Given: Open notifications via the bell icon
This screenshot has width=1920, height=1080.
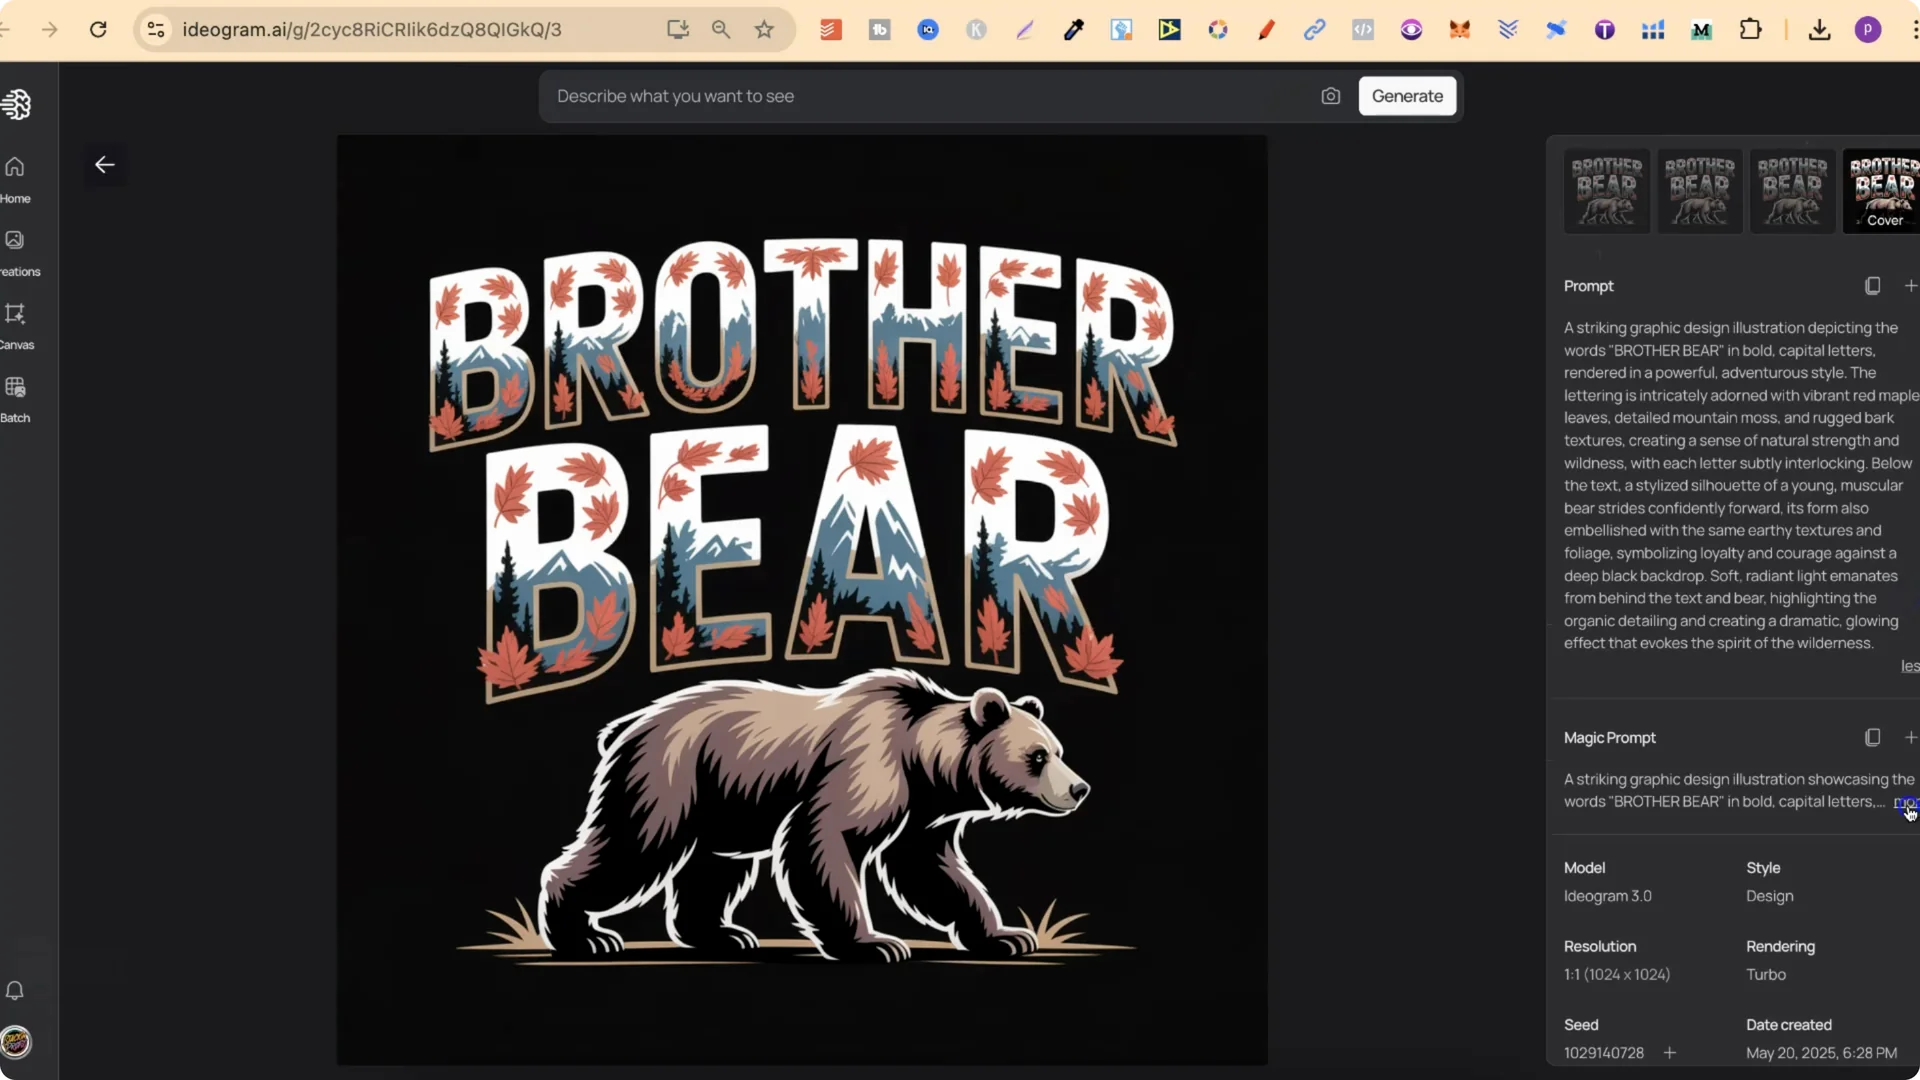Looking at the screenshot, I should pyautogui.click(x=15, y=991).
